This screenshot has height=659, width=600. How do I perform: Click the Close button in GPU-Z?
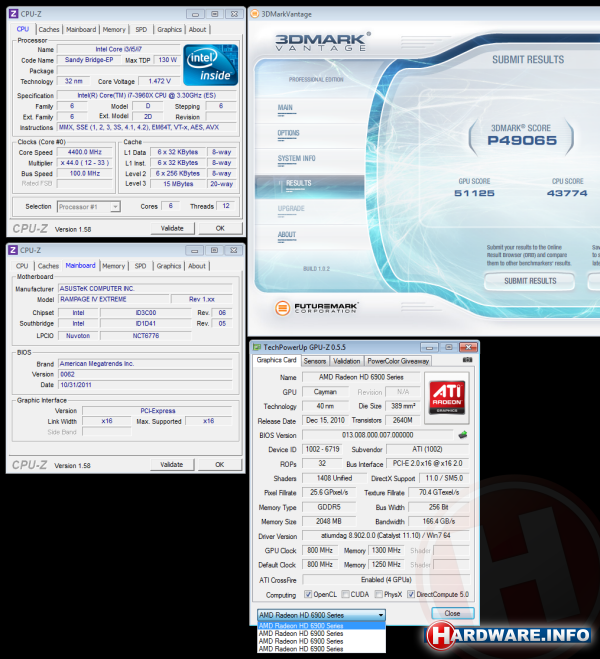click(x=453, y=613)
